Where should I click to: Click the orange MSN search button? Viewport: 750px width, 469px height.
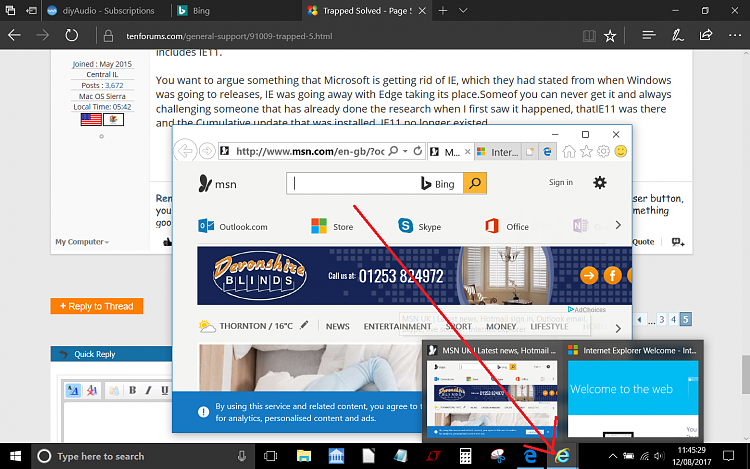[474, 184]
